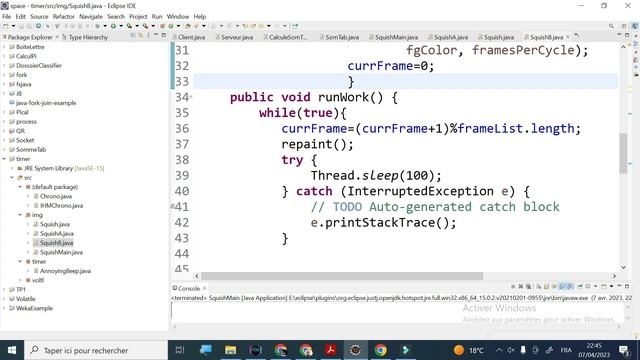This screenshot has width=640, height=360.
Task: Open File Explorer from taskbar
Action: 230,350
